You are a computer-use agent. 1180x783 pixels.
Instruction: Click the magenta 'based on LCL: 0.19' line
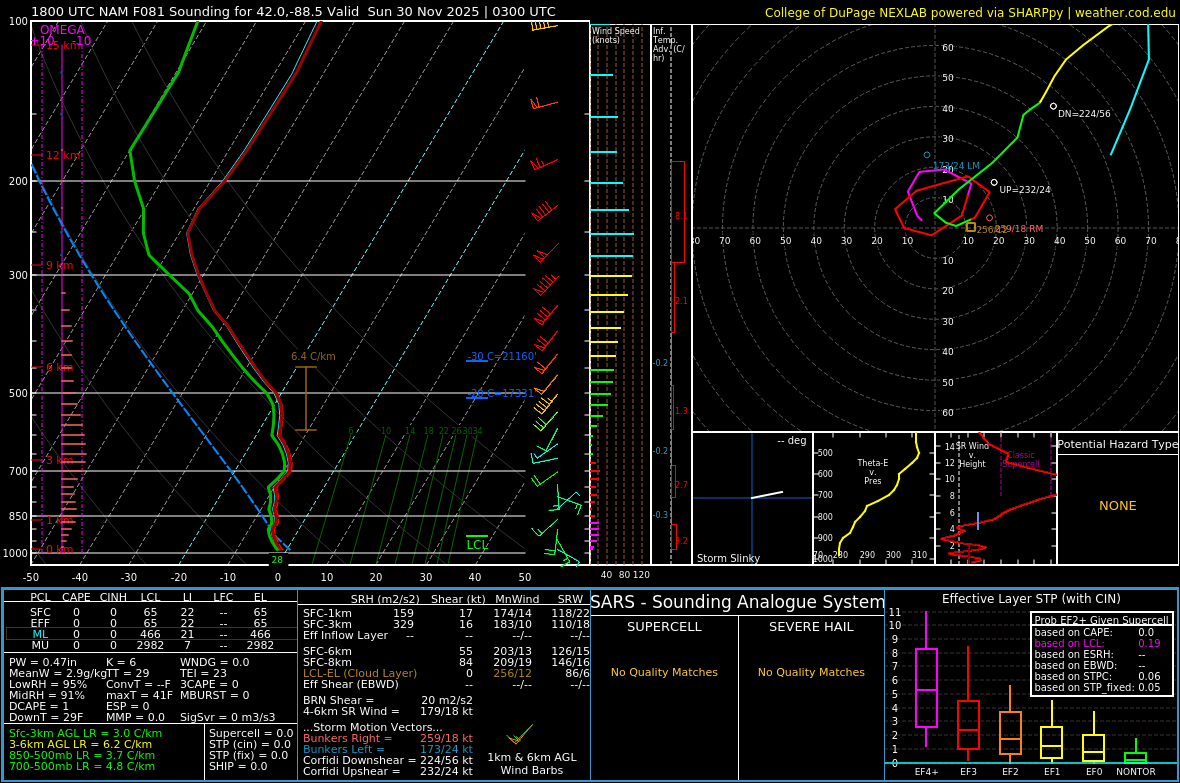point(1097,643)
